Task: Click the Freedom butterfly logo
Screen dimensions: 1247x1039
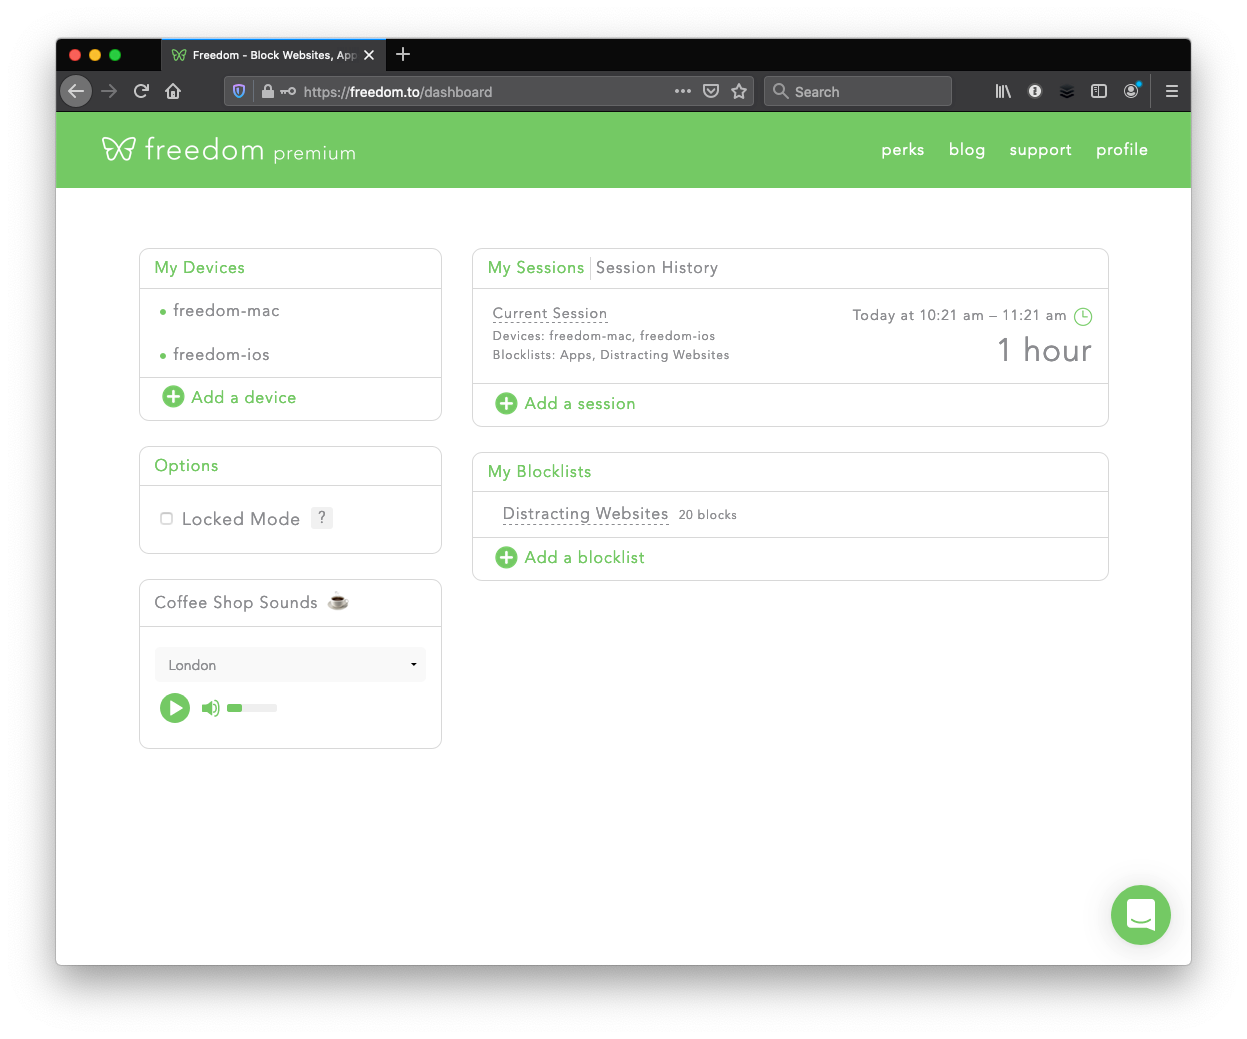Action: [x=118, y=149]
